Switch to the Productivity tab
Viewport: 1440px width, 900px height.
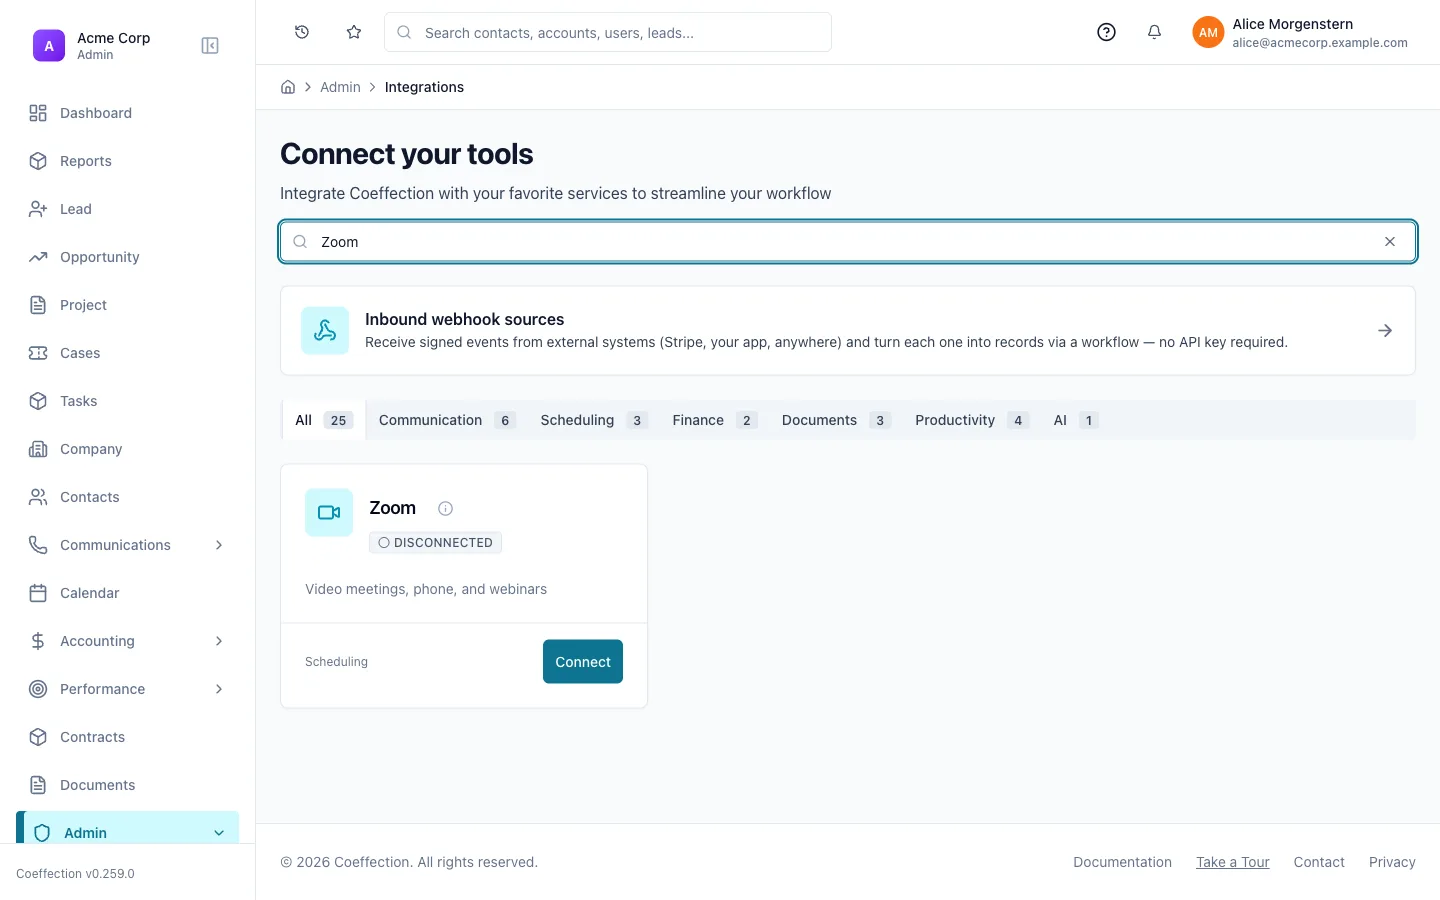pos(972,420)
